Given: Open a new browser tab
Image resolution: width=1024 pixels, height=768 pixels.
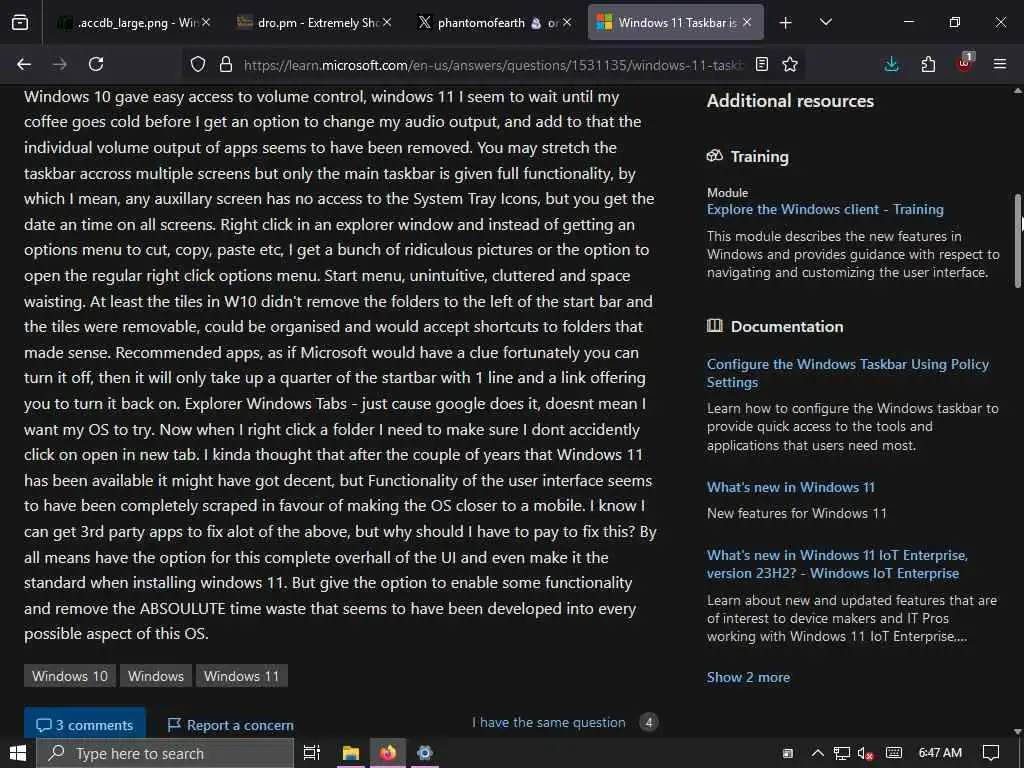Looking at the screenshot, I should point(786,23).
